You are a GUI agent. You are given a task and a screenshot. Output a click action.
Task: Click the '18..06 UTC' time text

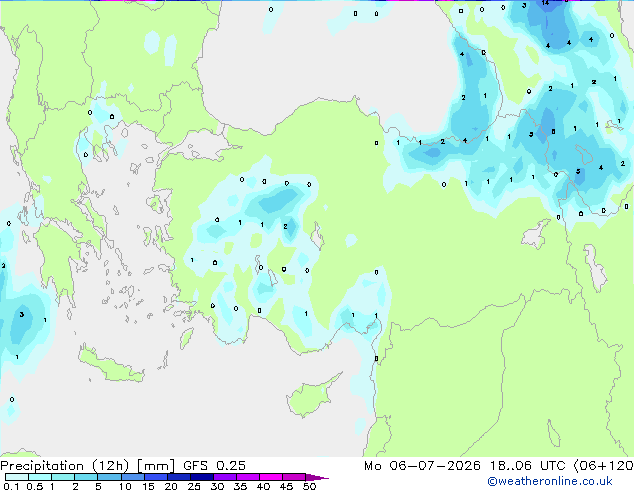pyautogui.click(x=528, y=466)
